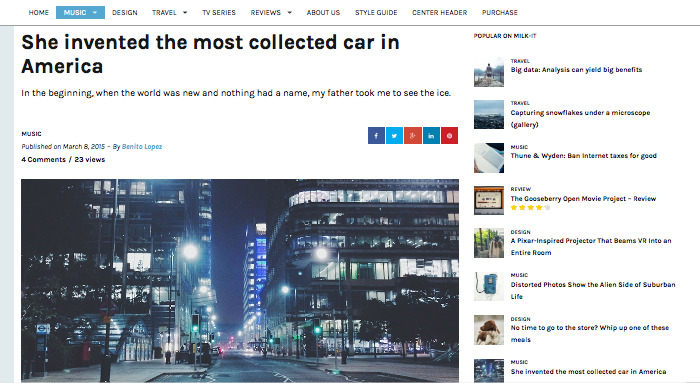The width and height of the screenshot is (700, 383).
Task: Expand the Music menu dropdown arrow
Action: (95, 12)
